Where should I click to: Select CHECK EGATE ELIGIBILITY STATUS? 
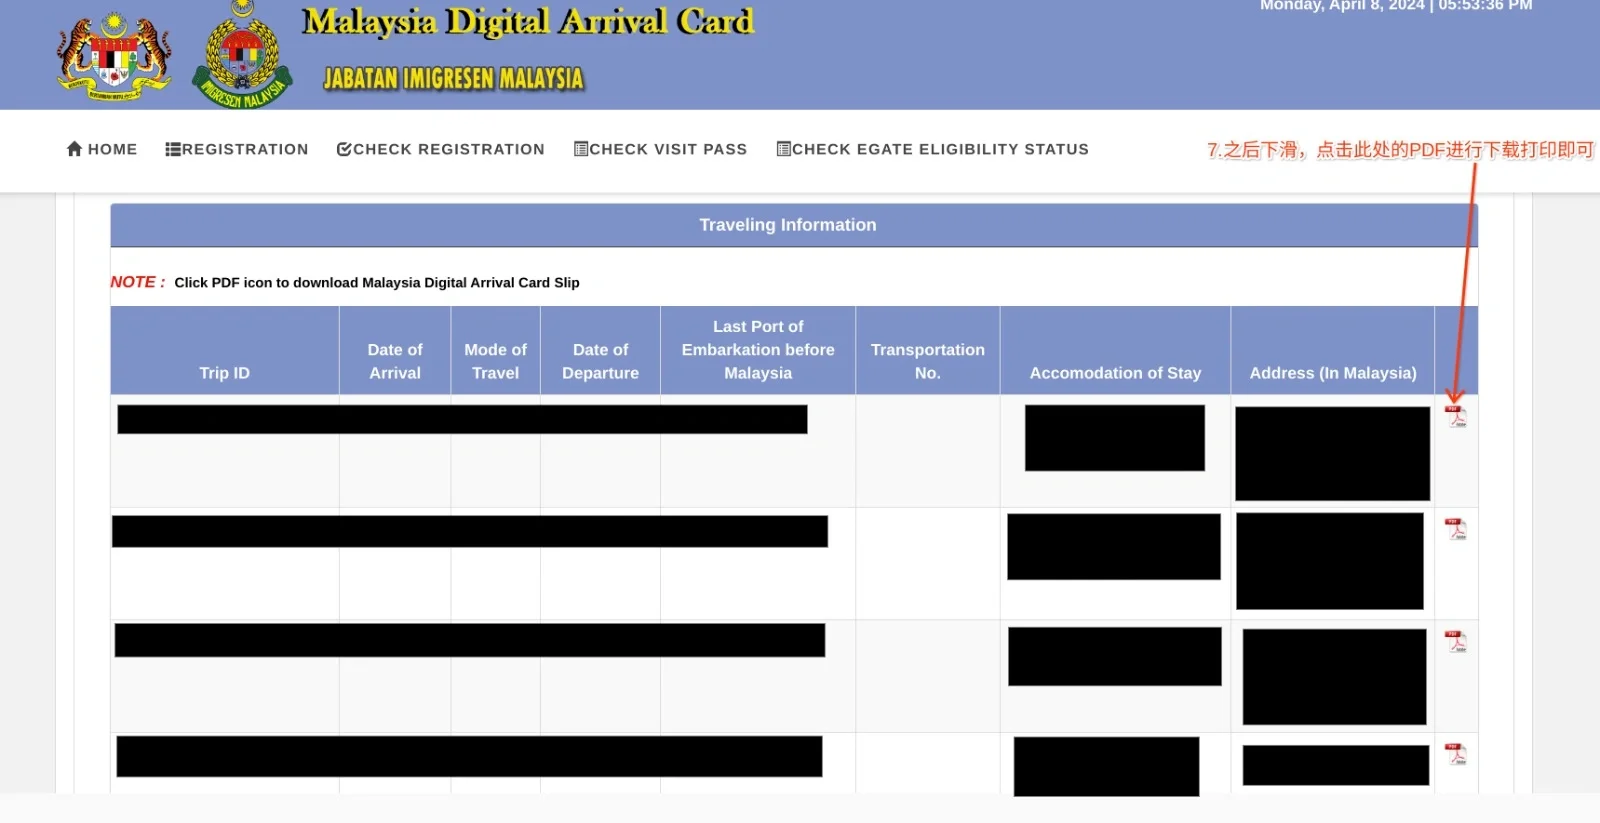click(x=932, y=149)
